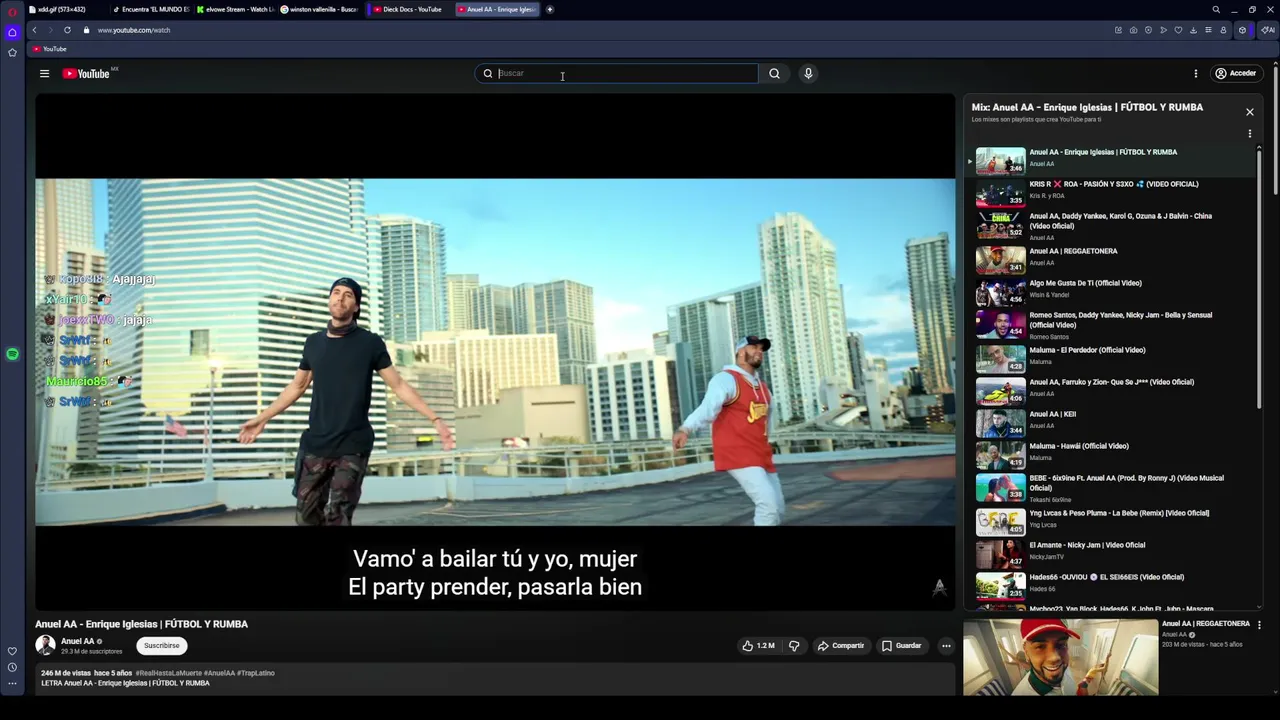
Task: Select Que Se J*** playlist entry
Action: click(1110, 389)
